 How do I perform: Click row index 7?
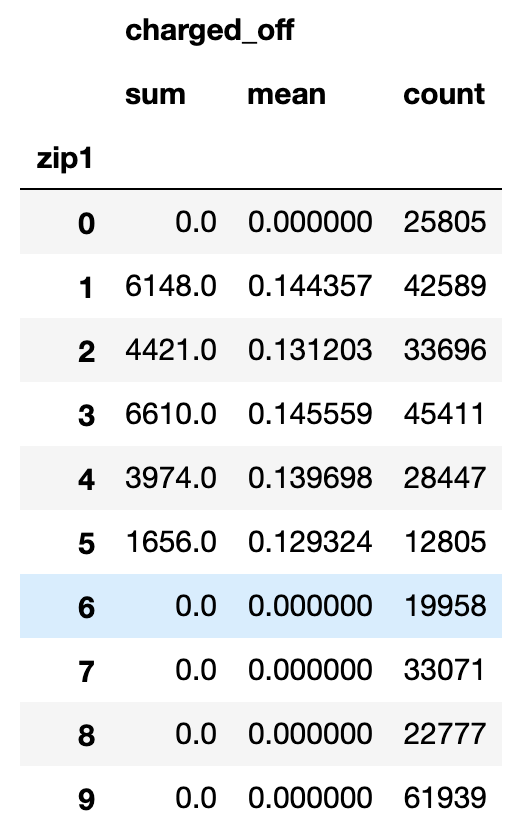(x=87, y=671)
